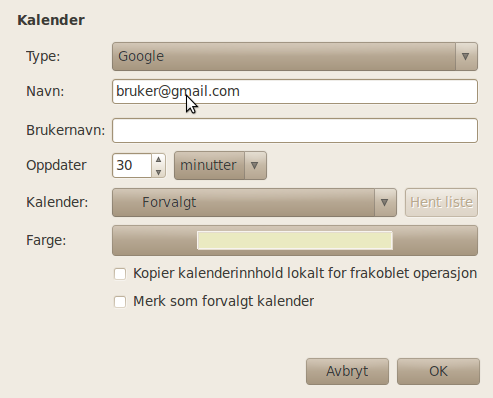Decrease Oppdater interval with the down arrow
This screenshot has height=398, width=493.
[159, 172]
